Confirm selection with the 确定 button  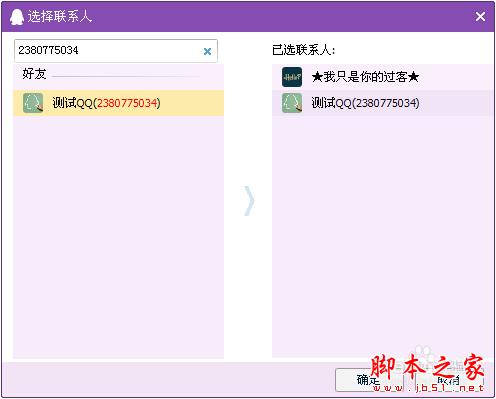tap(369, 380)
